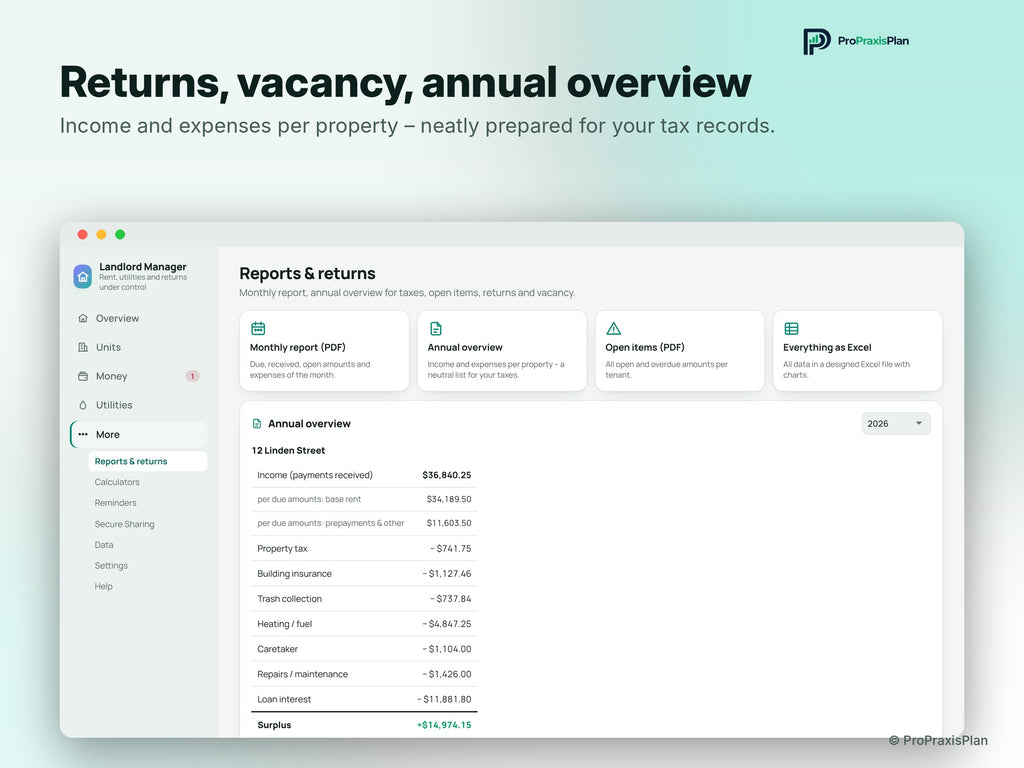Export Everything as Excel card

[857, 351]
